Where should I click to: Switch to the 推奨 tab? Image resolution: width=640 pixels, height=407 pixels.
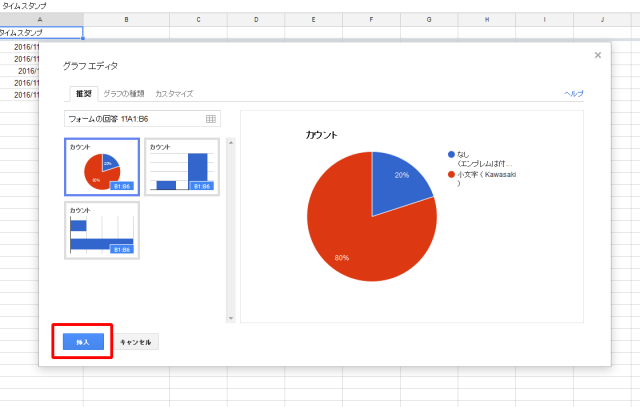[x=84, y=94]
